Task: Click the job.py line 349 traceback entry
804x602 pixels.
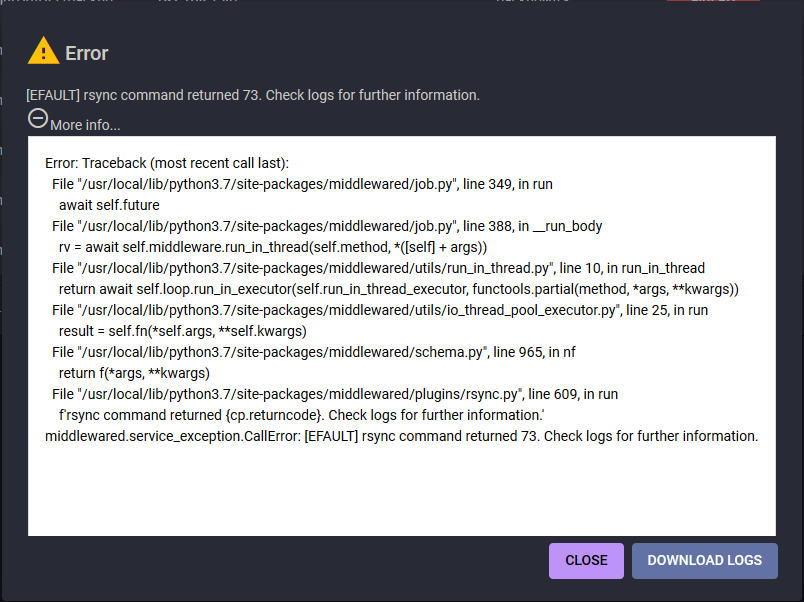Action: tap(302, 184)
